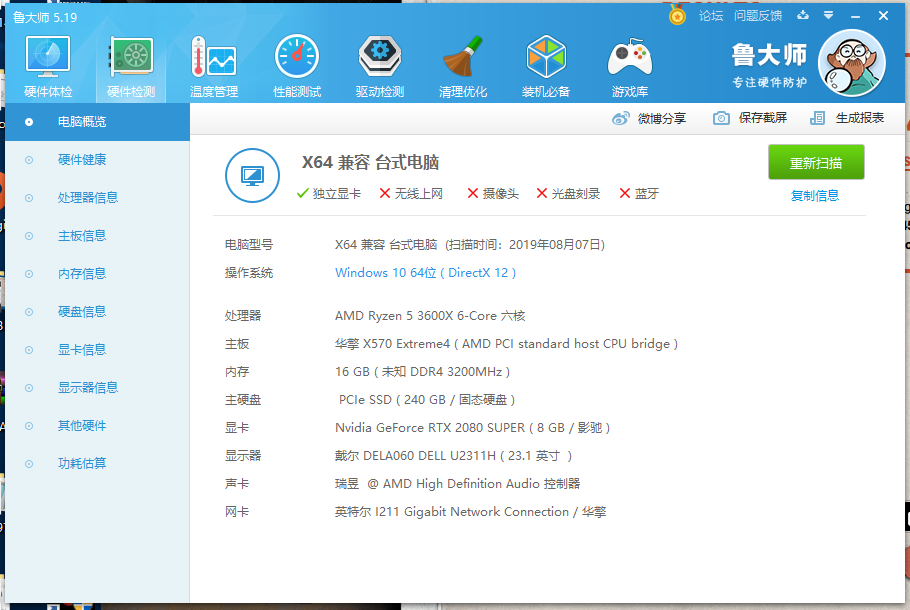Viewport: 910px width, 610px height.
Task: Click the 复制信息 link
Action: [815, 196]
